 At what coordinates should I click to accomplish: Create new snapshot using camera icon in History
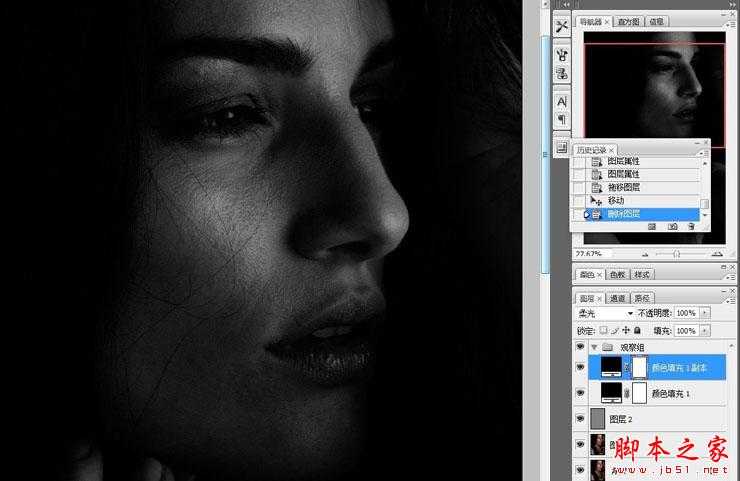(x=672, y=227)
